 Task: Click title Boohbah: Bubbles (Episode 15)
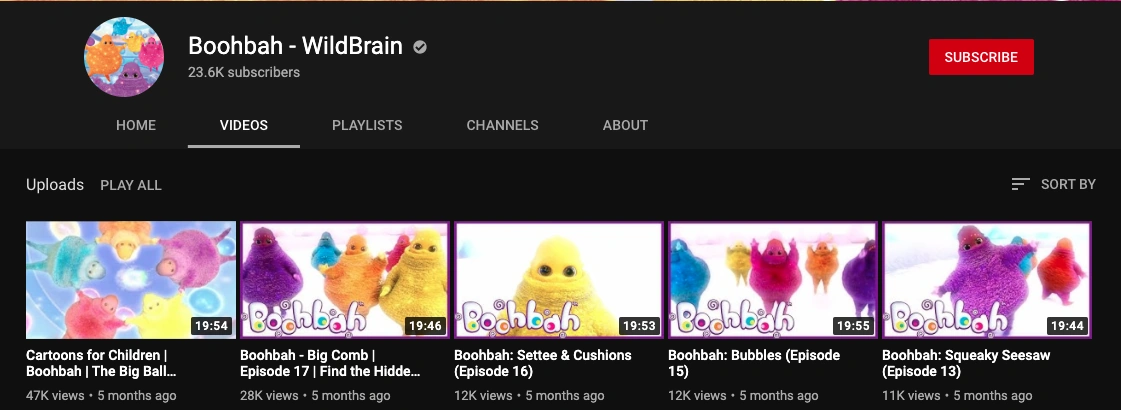coord(754,363)
